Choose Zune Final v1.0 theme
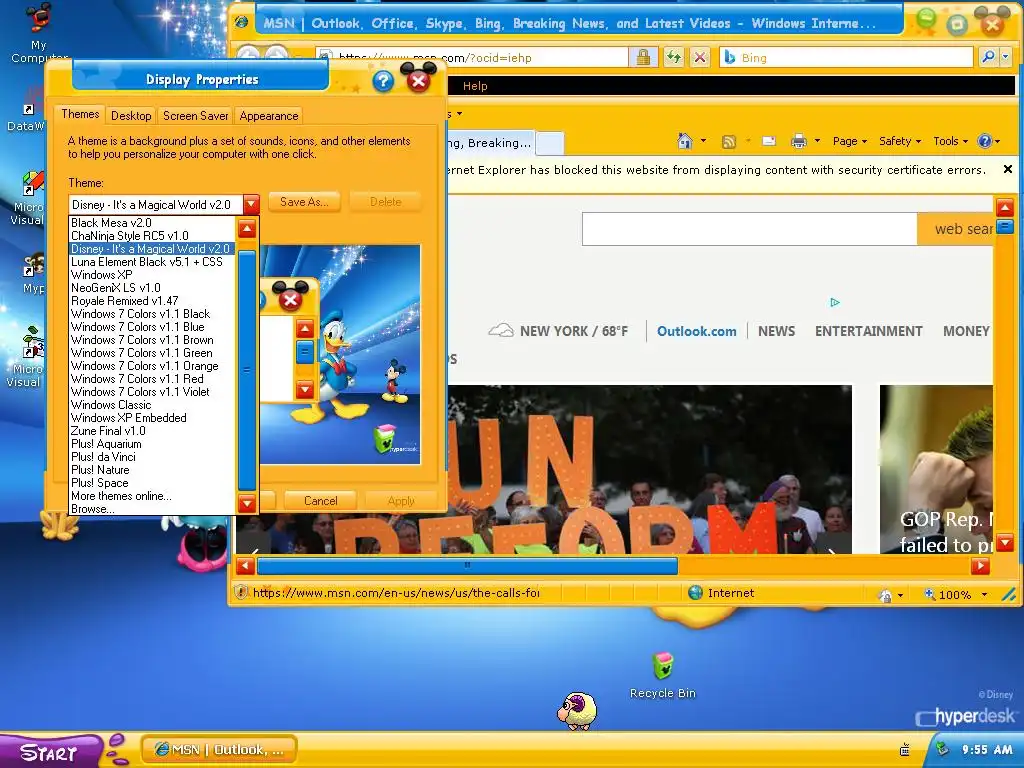Screen dimensions: 1024x768 pos(152,431)
